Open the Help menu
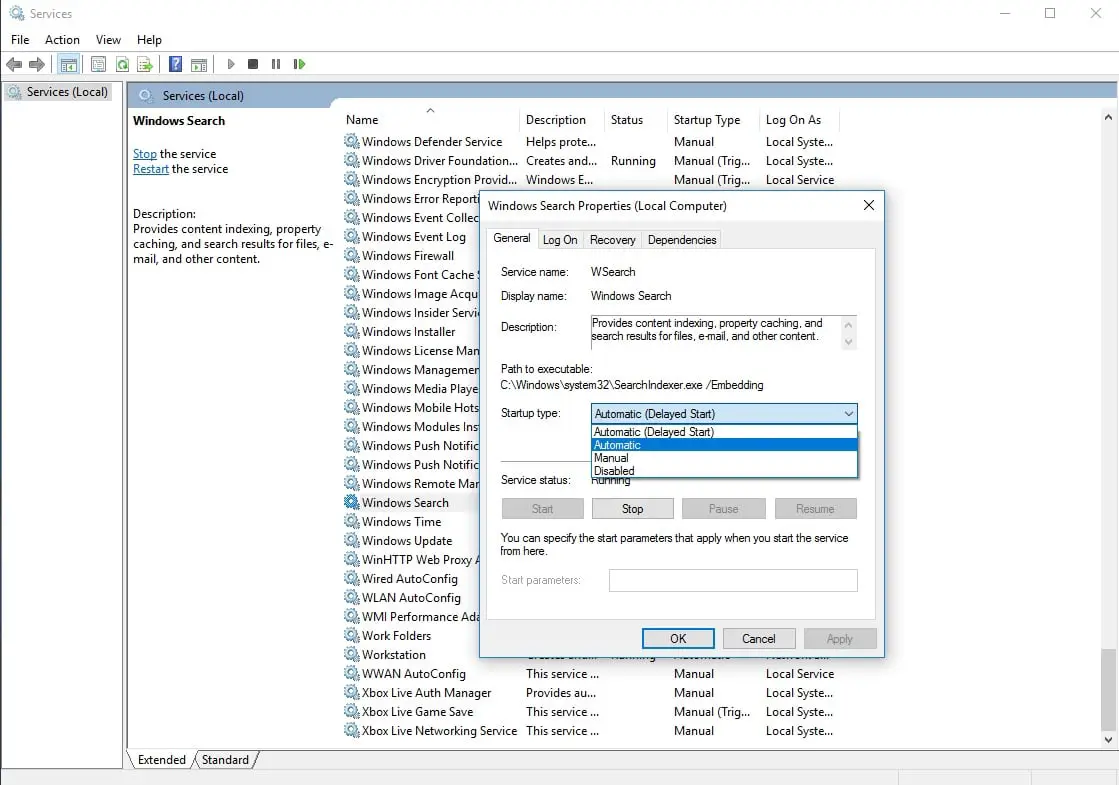 pyautogui.click(x=149, y=40)
